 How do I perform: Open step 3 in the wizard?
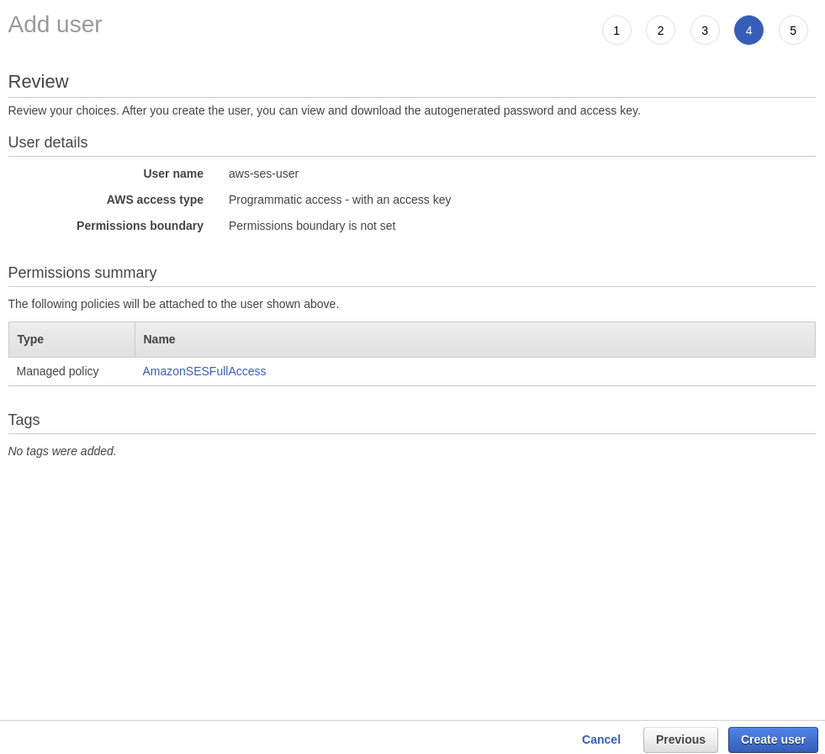(x=704, y=30)
